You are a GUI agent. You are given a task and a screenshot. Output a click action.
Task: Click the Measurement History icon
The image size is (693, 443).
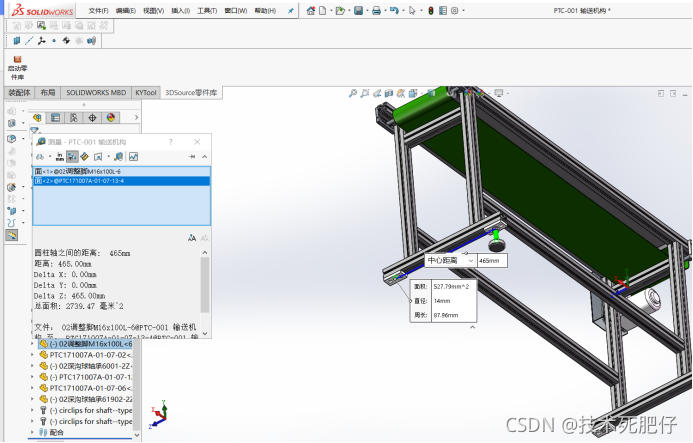(x=118, y=157)
